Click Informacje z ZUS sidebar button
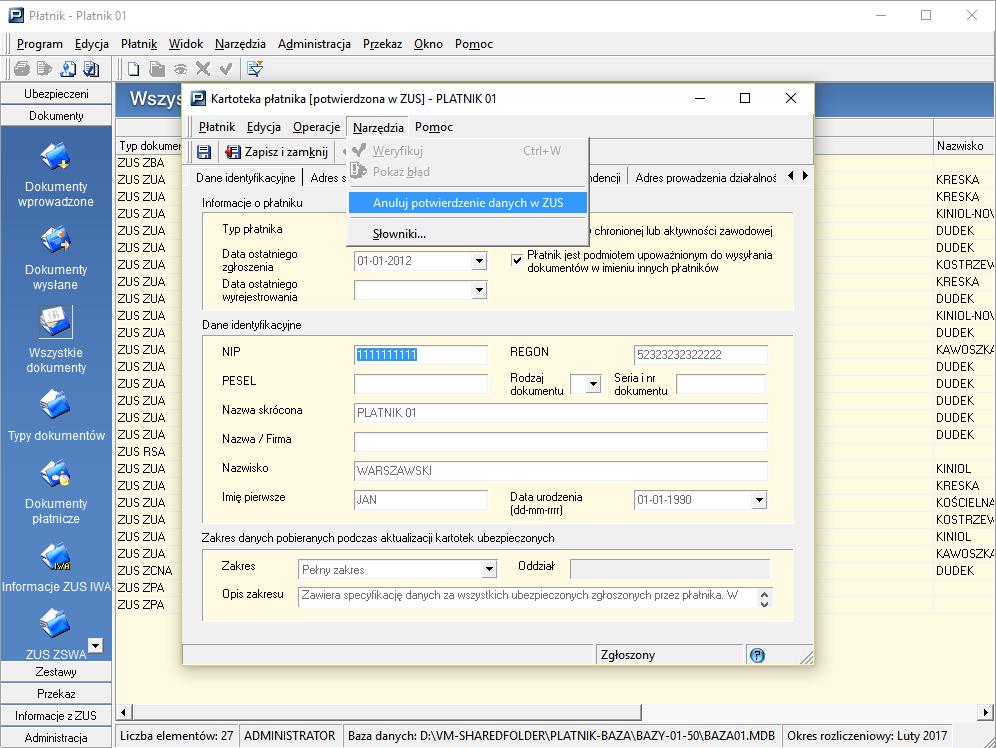This screenshot has width=996, height=748. (56, 716)
